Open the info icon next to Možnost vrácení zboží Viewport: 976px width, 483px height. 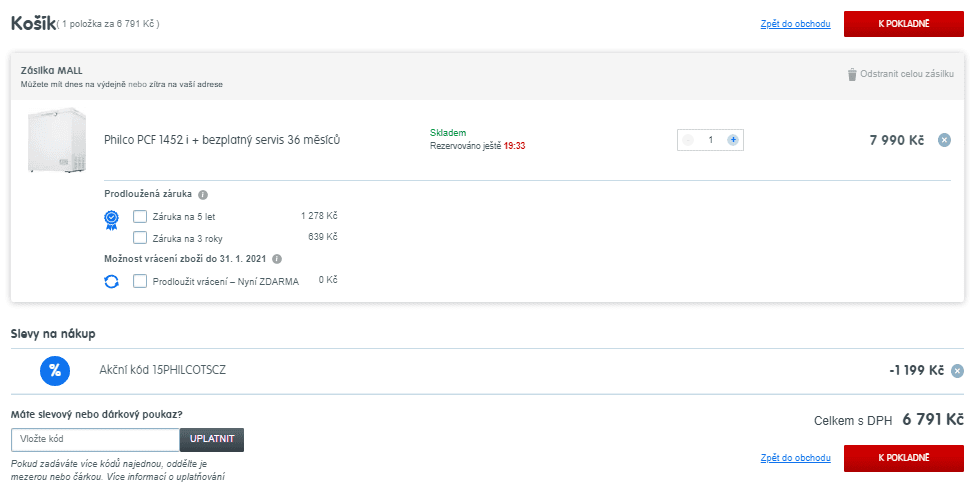pos(277,259)
